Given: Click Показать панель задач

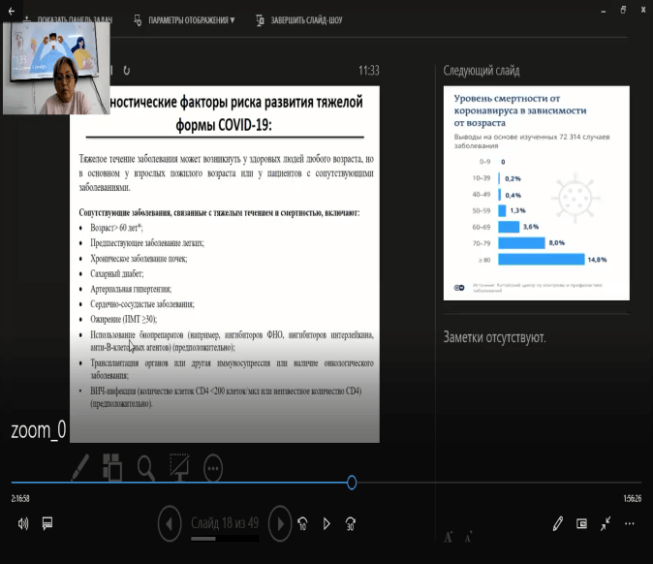Looking at the screenshot, I should coord(71,19).
